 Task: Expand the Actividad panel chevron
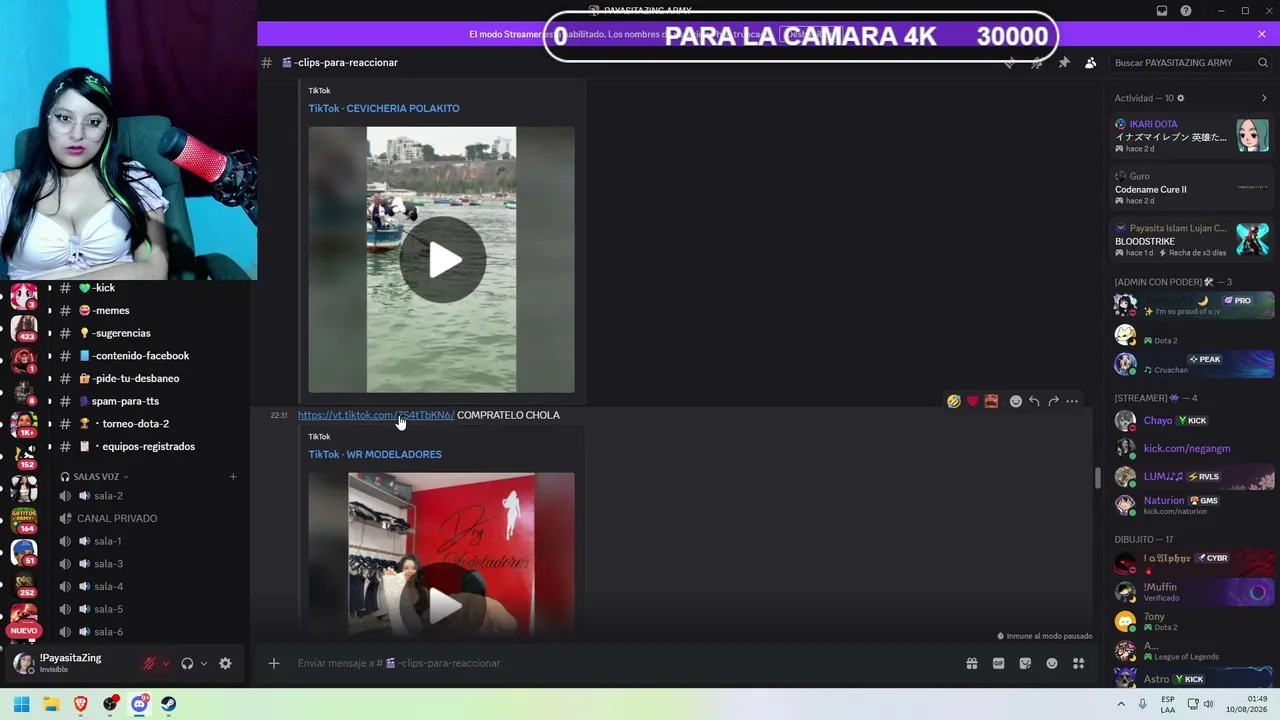(1264, 98)
